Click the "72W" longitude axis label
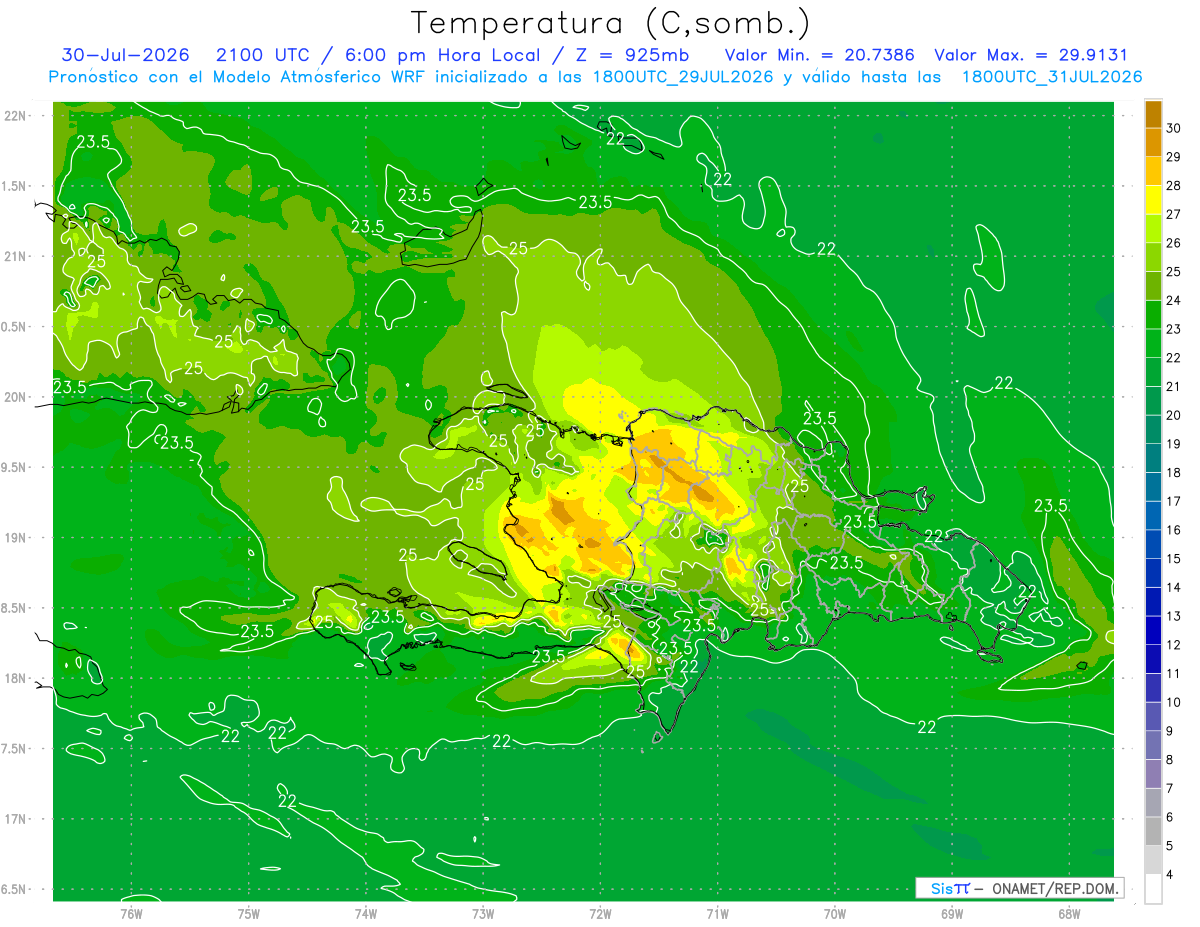Image resolution: width=1200 pixels, height=927 pixels. 600,913
